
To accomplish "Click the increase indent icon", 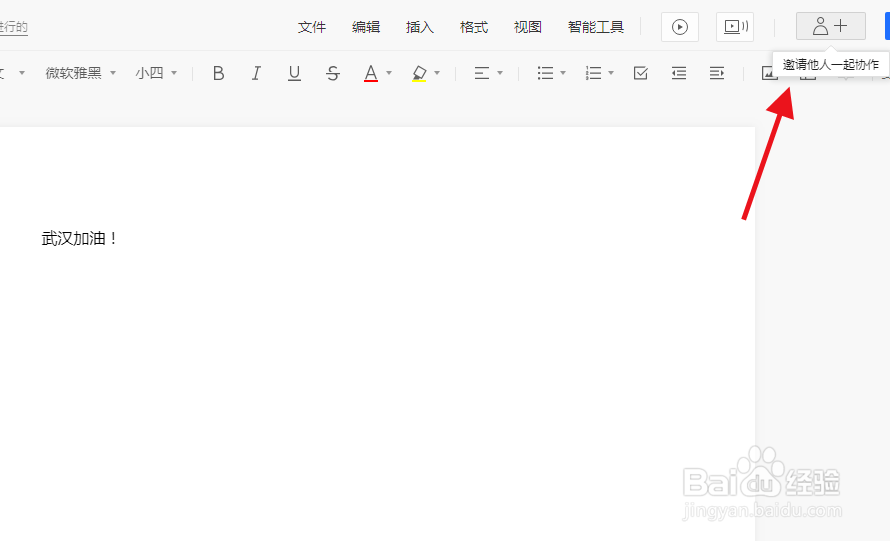I will coord(717,73).
